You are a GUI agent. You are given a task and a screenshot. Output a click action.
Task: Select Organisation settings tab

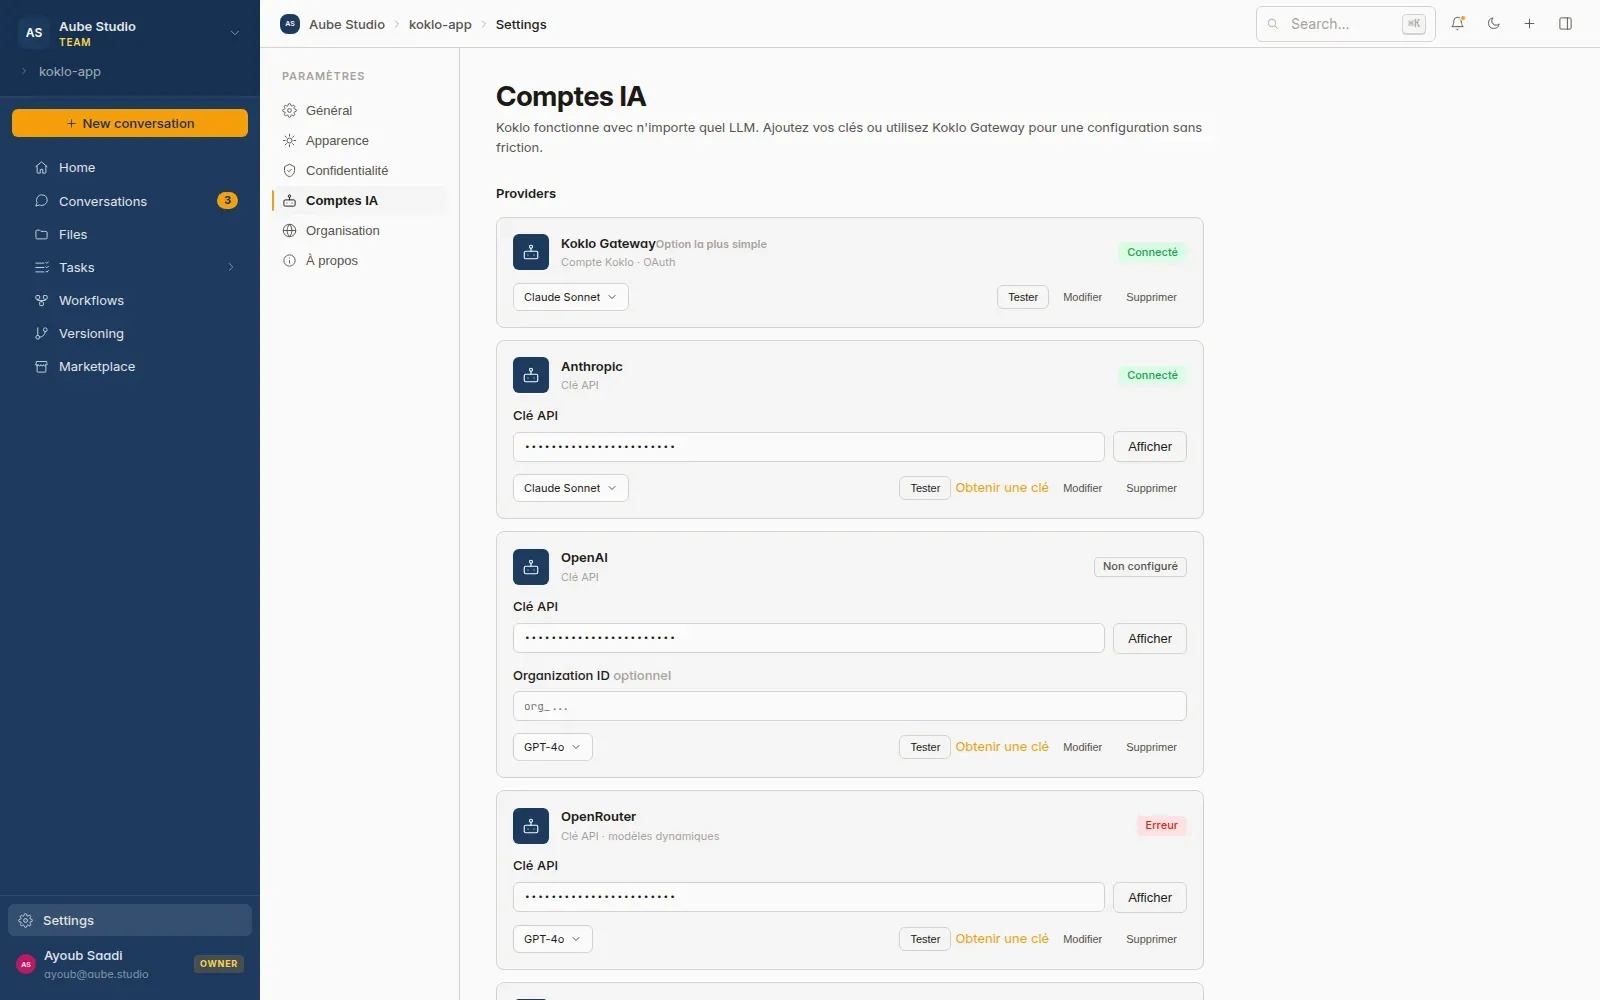point(360,230)
